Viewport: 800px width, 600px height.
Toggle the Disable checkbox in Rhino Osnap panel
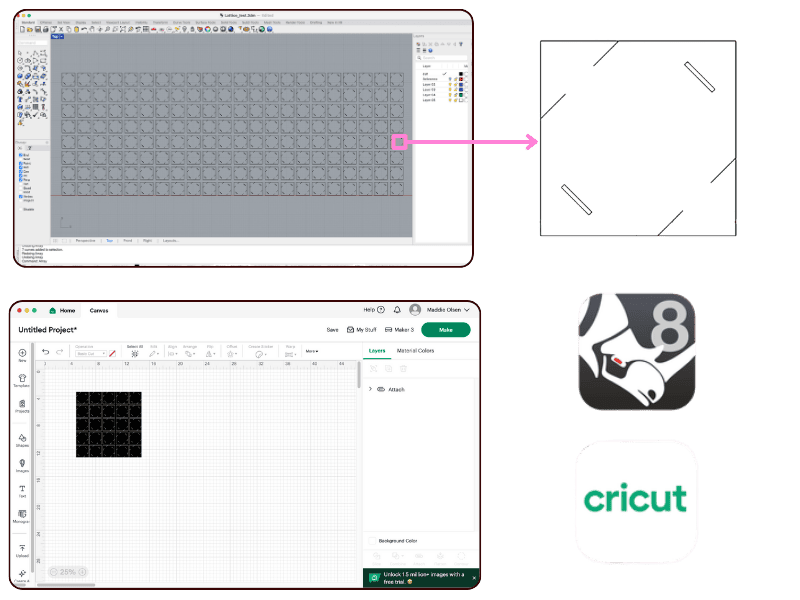22,209
